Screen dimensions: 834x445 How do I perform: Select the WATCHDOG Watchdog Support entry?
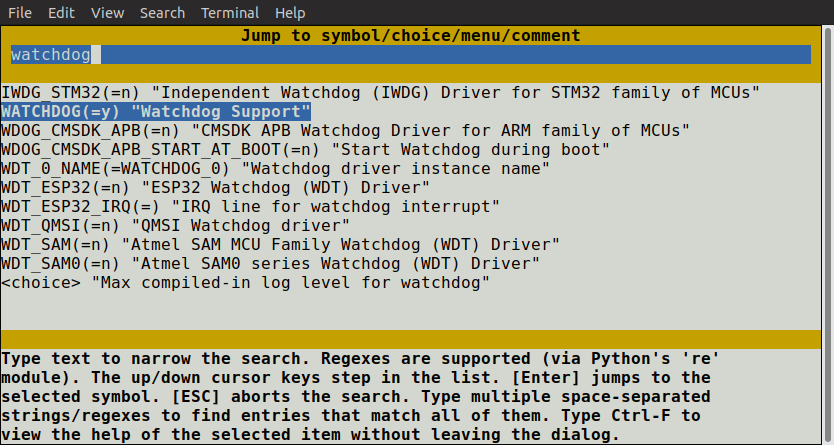coord(156,111)
